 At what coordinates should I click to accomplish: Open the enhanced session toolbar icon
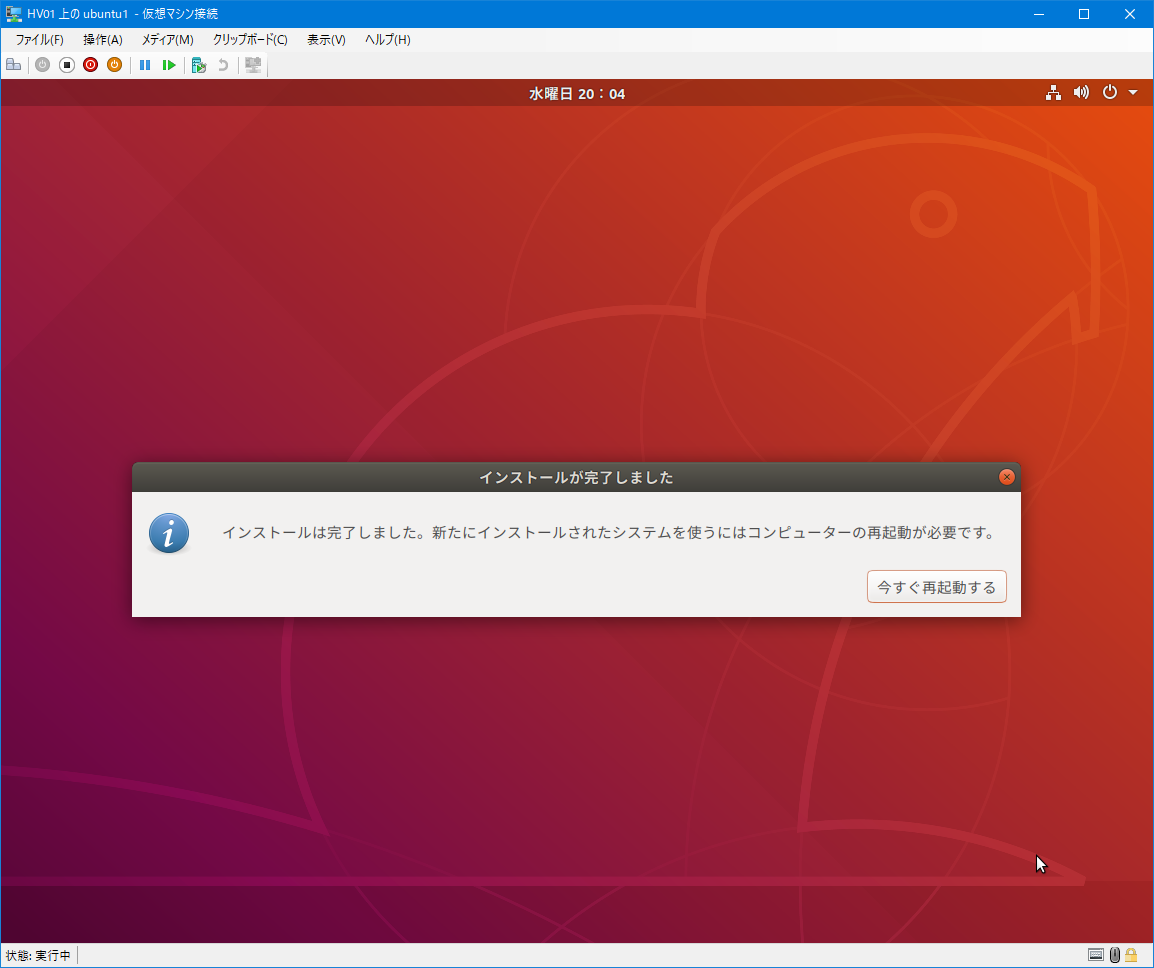252,64
